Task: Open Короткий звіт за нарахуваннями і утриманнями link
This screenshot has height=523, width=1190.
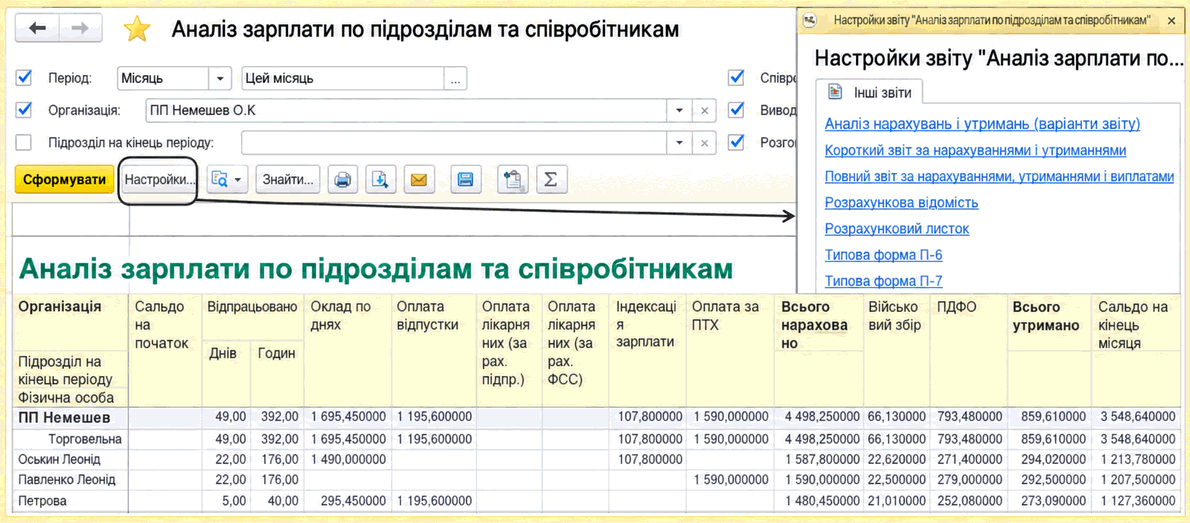Action: click(975, 150)
